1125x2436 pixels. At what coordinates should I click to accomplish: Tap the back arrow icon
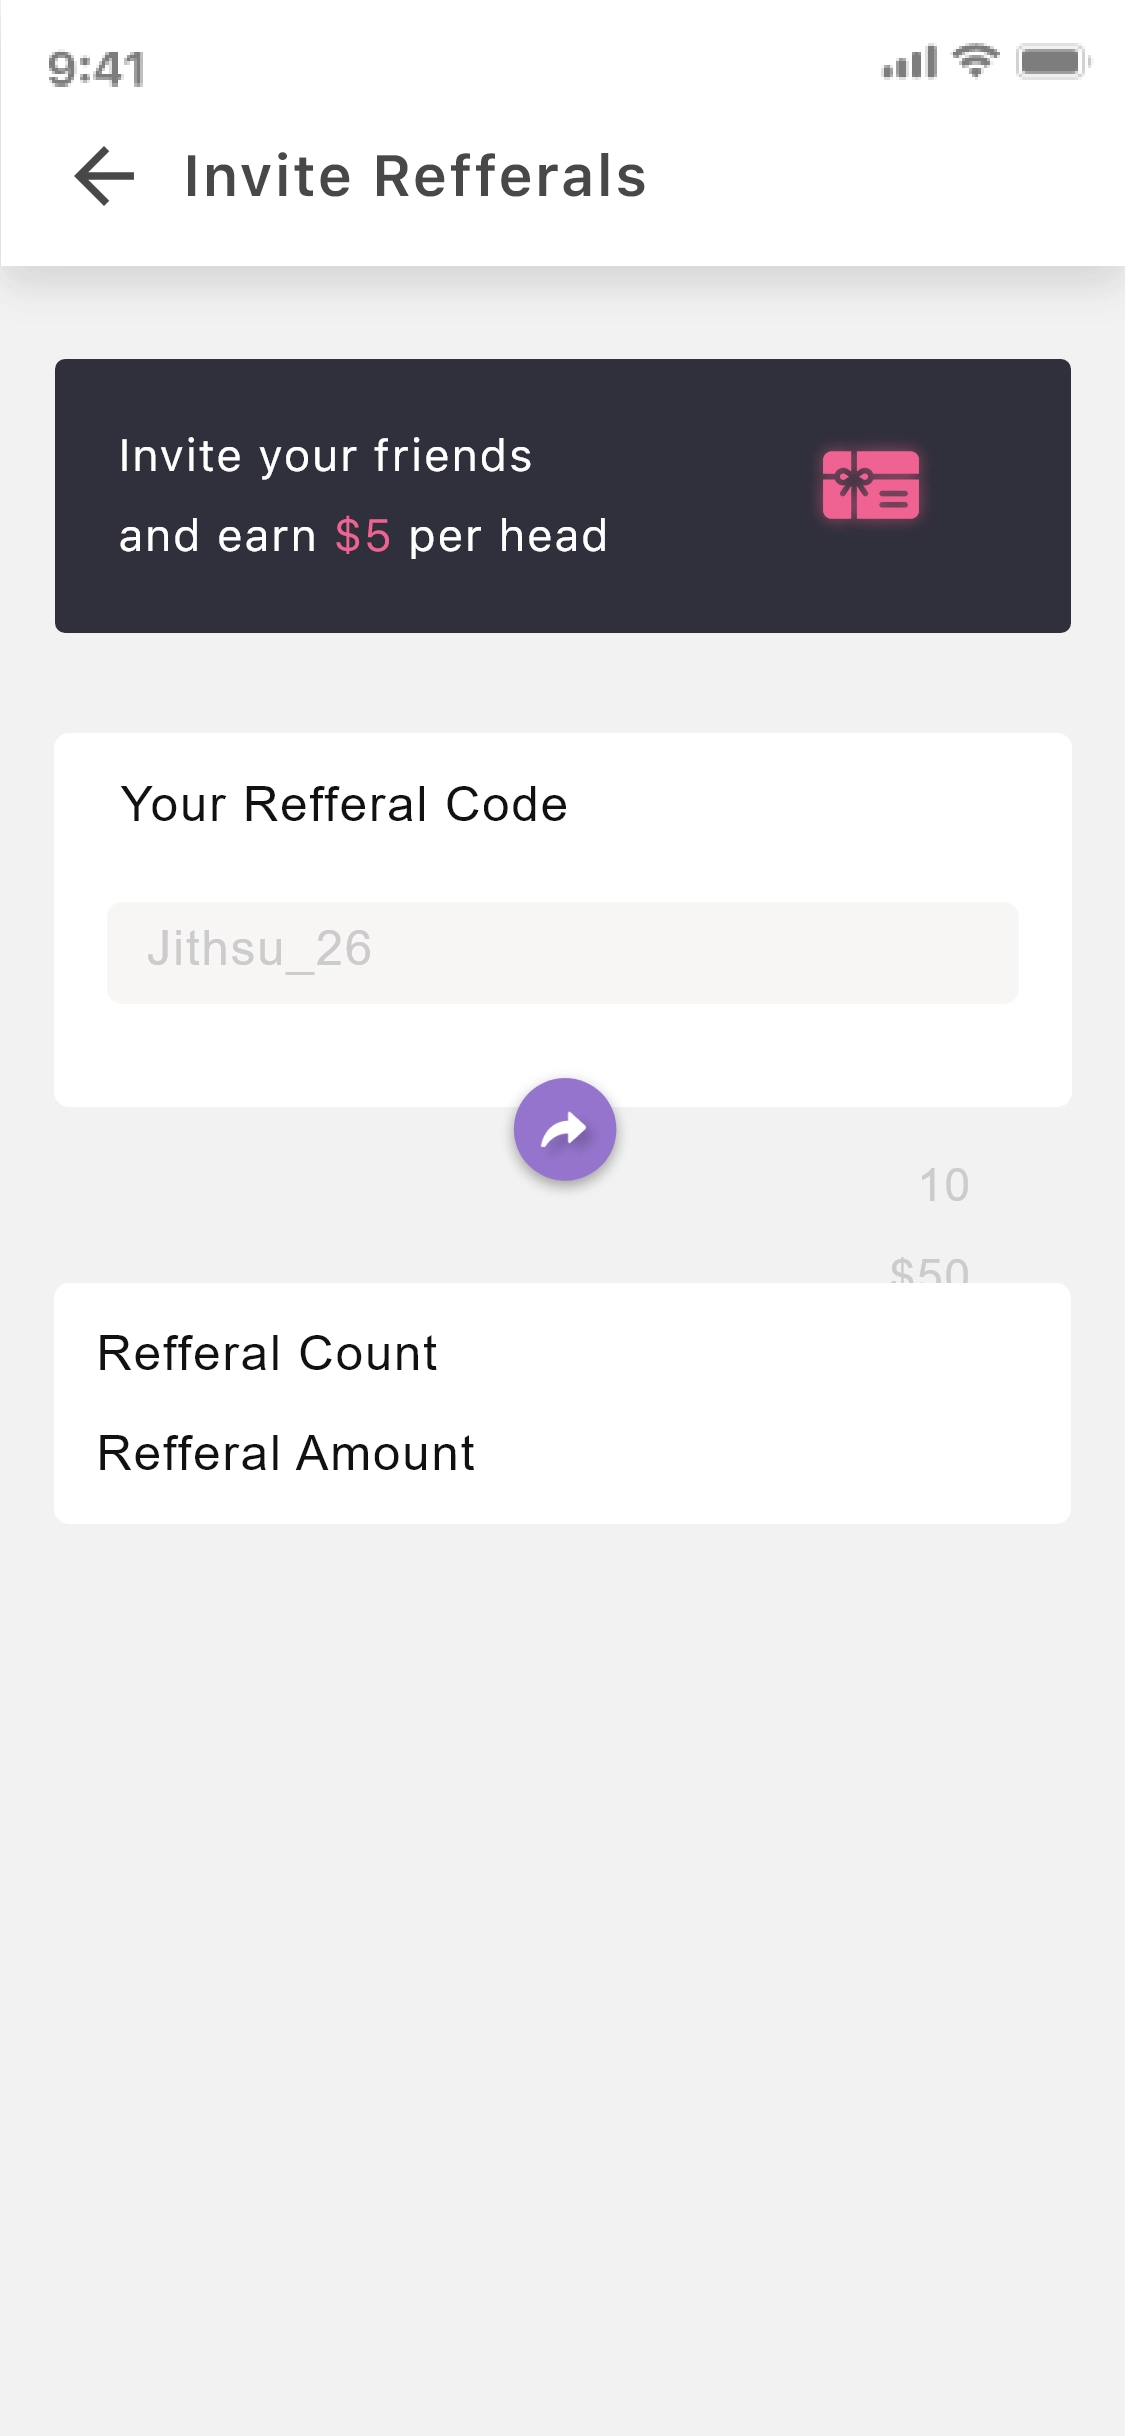pyautogui.click(x=104, y=176)
